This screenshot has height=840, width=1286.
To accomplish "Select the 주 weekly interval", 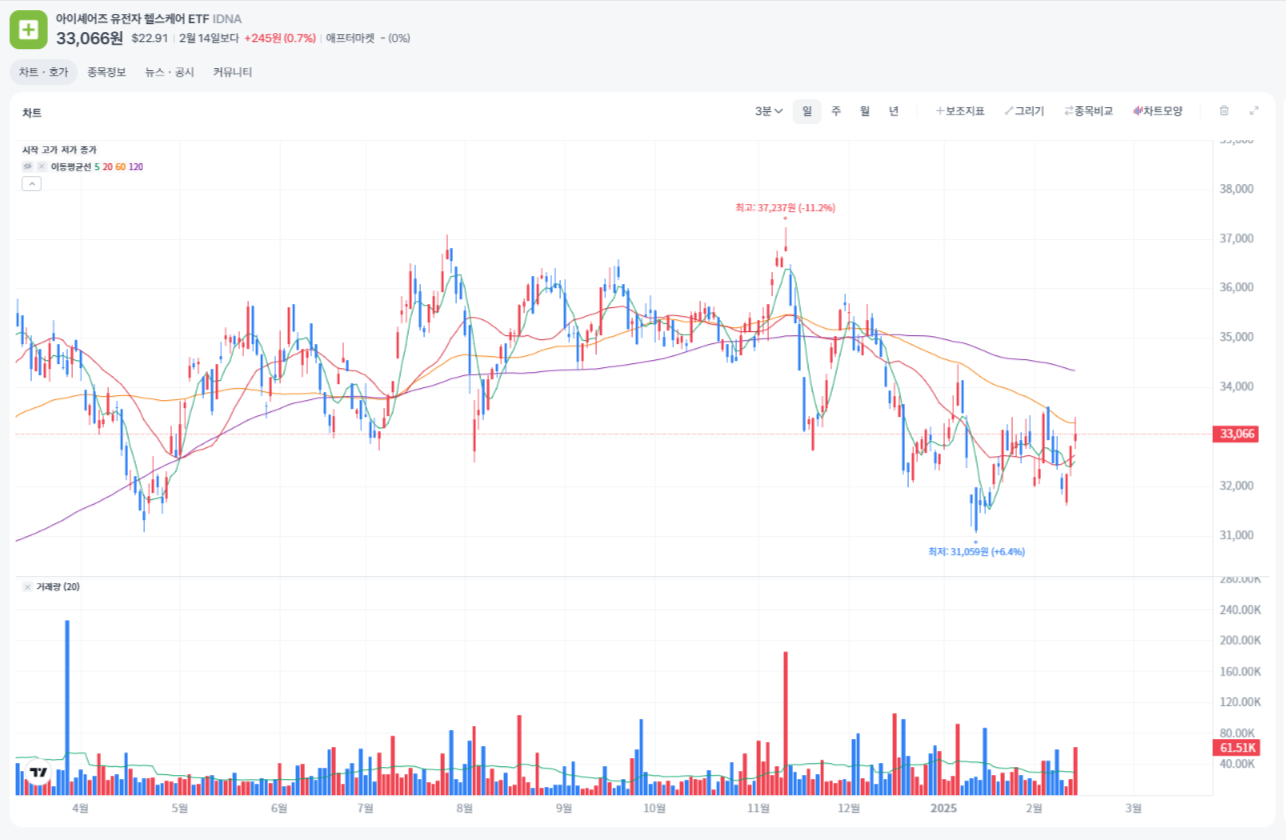I will coord(836,111).
